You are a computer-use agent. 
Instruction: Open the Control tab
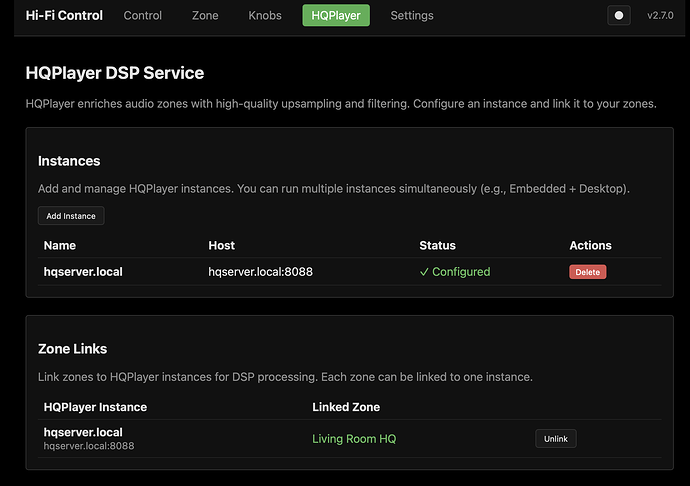tap(143, 16)
